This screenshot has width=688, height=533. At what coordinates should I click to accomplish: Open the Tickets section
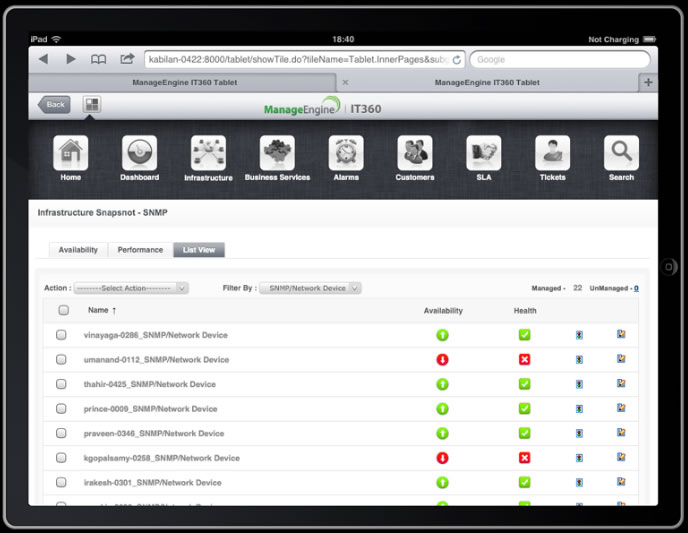coord(552,158)
